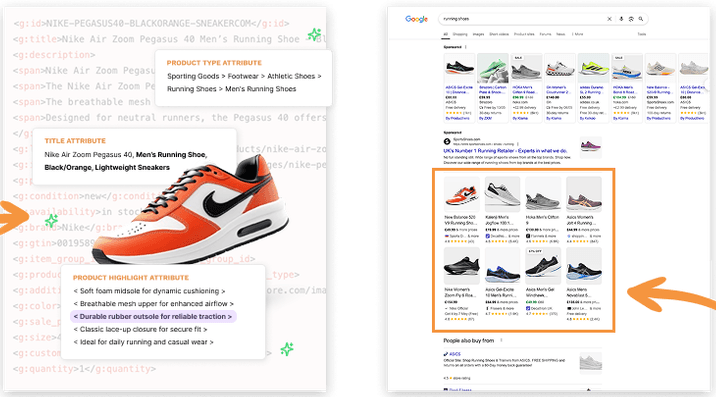Switch to the News tab
Screen dimensions: 716x397
(561, 34)
